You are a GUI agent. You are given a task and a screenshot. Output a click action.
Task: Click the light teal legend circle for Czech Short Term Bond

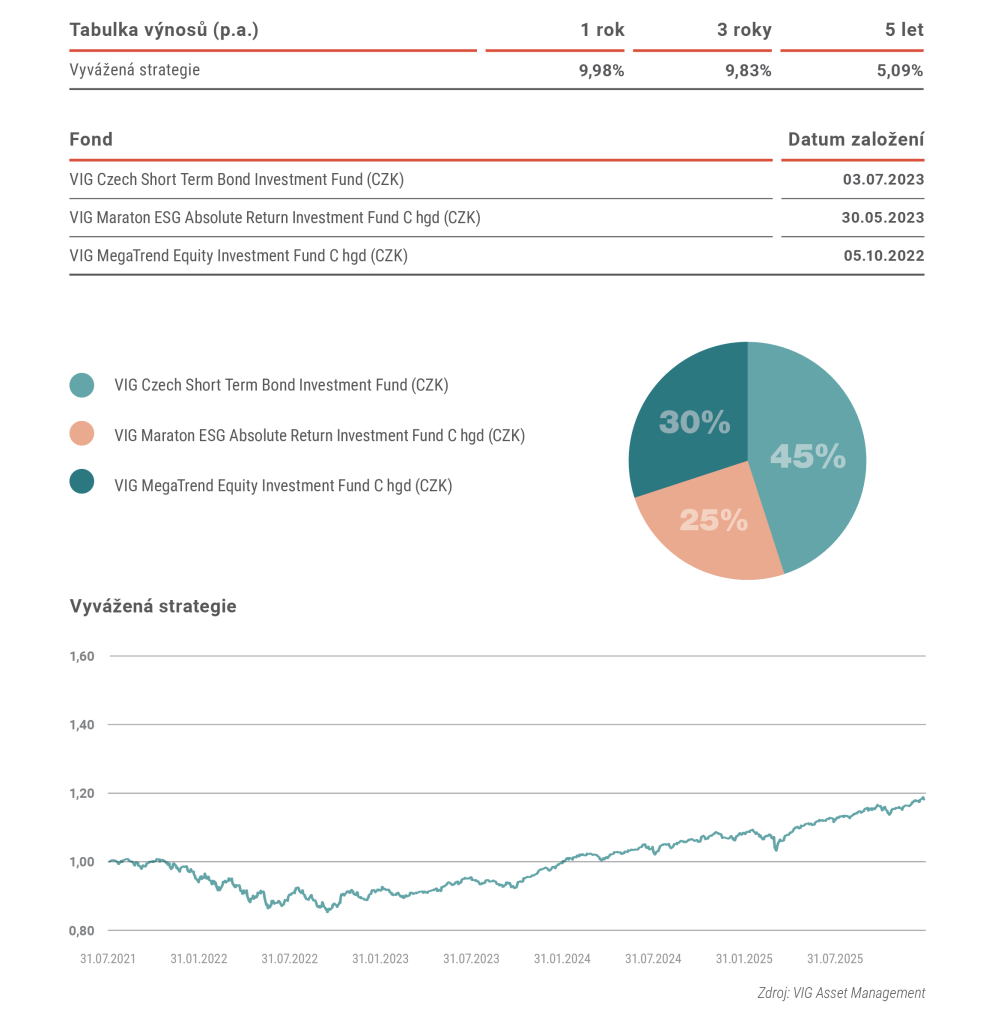pyautogui.click(x=82, y=385)
